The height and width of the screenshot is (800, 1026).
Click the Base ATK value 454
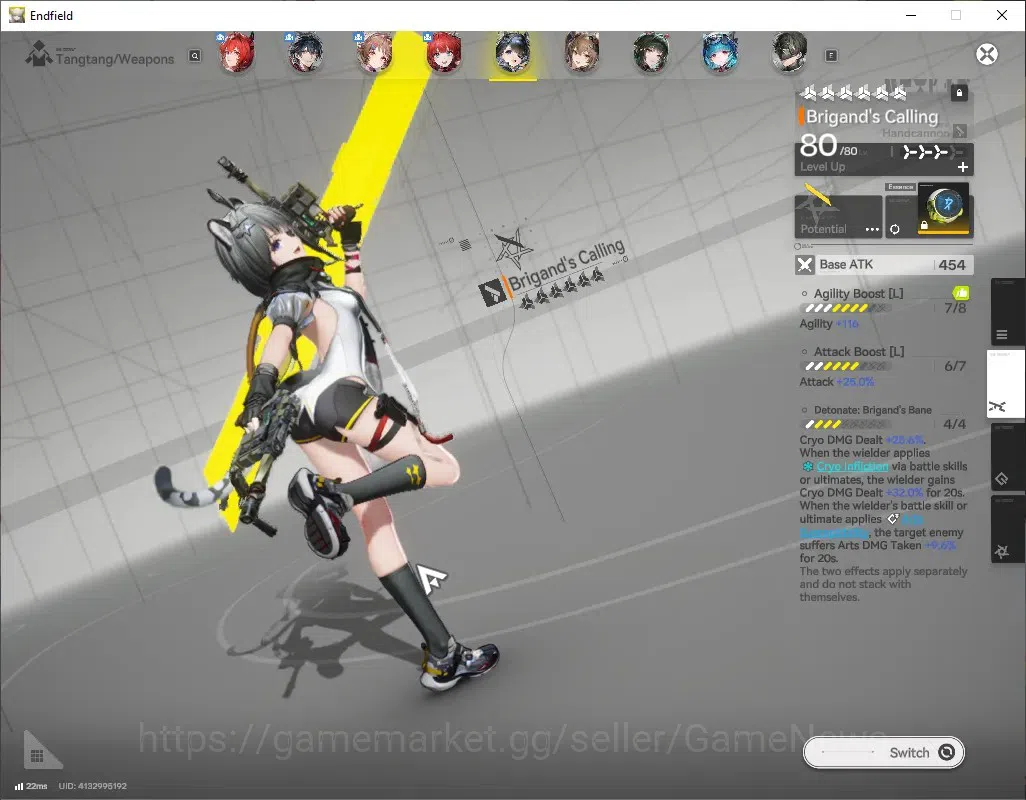(x=951, y=265)
